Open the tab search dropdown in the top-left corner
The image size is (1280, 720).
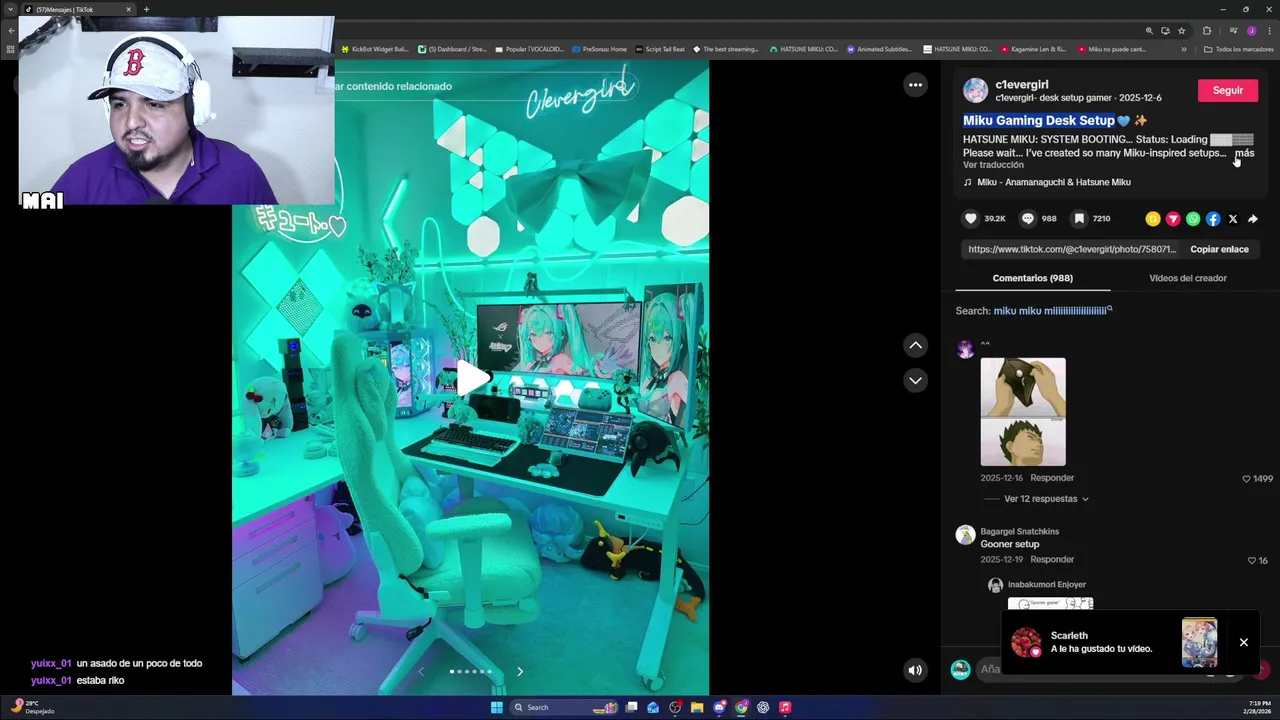point(11,9)
